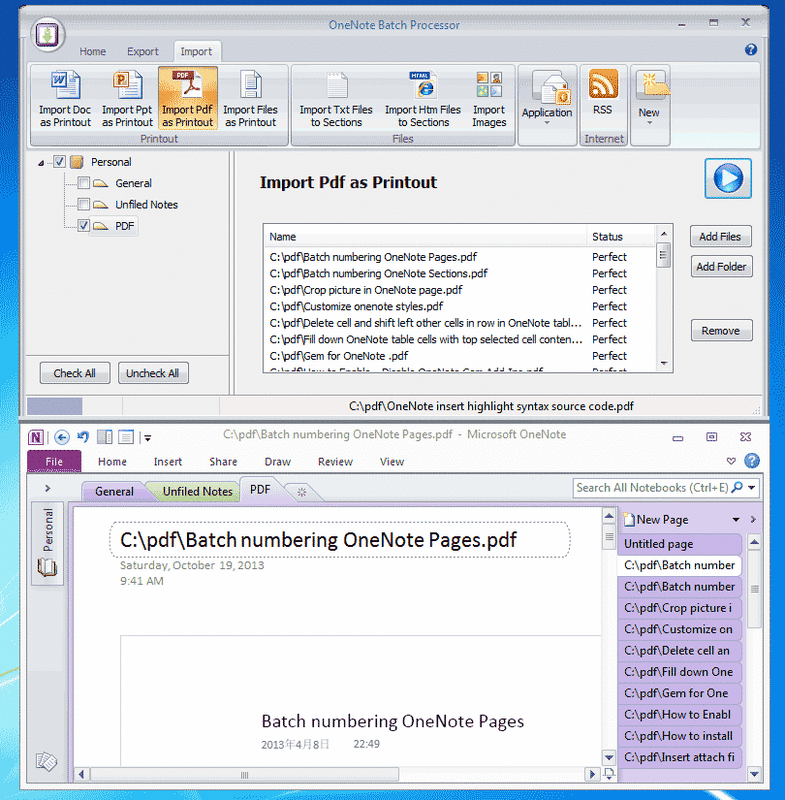Click the OneNote Undo button
This screenshot has height=800, width=785.
(x=83, y=437)
